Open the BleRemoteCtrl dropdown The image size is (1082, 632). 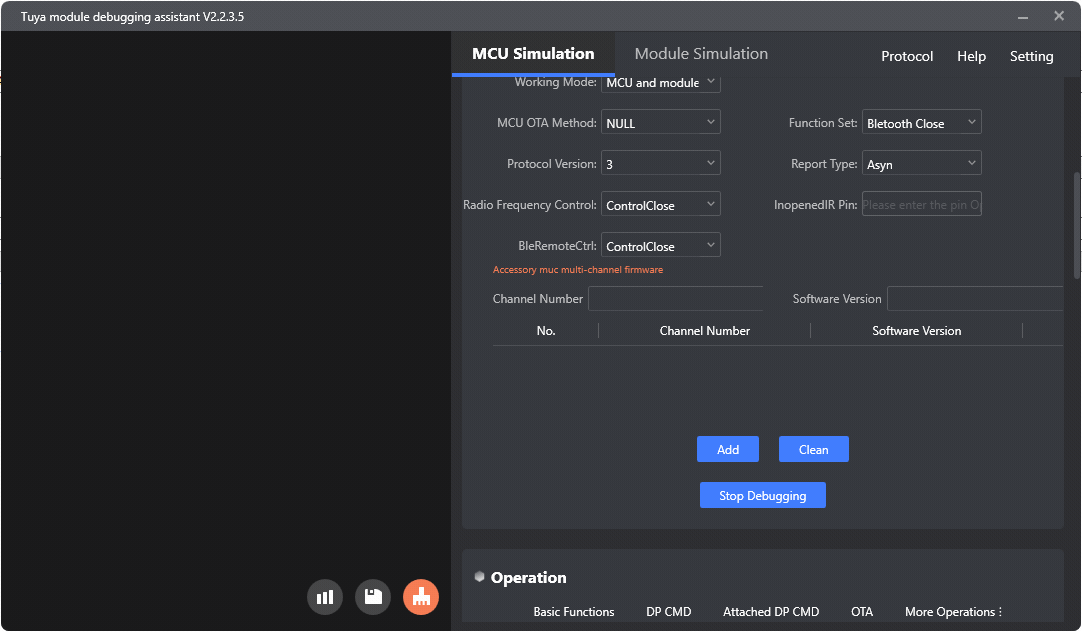pos(661,244)
